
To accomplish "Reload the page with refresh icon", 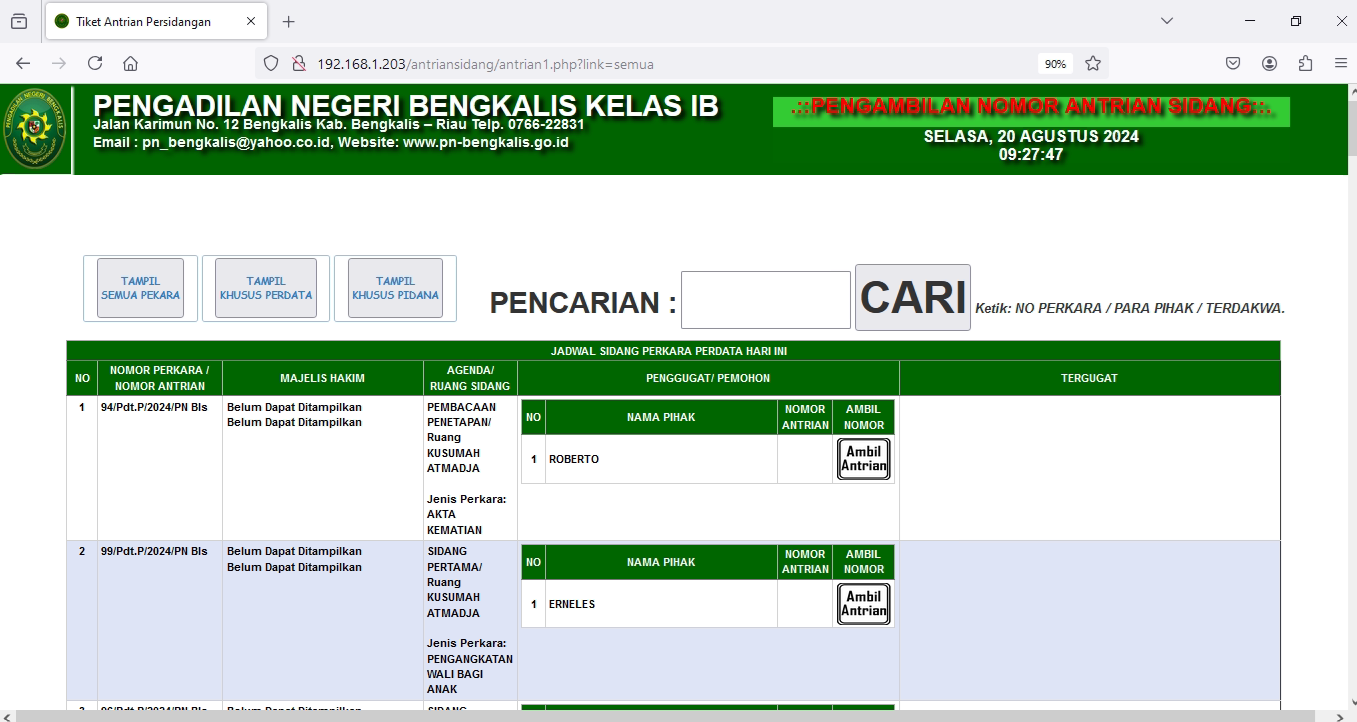I will [x=95, y=63].
